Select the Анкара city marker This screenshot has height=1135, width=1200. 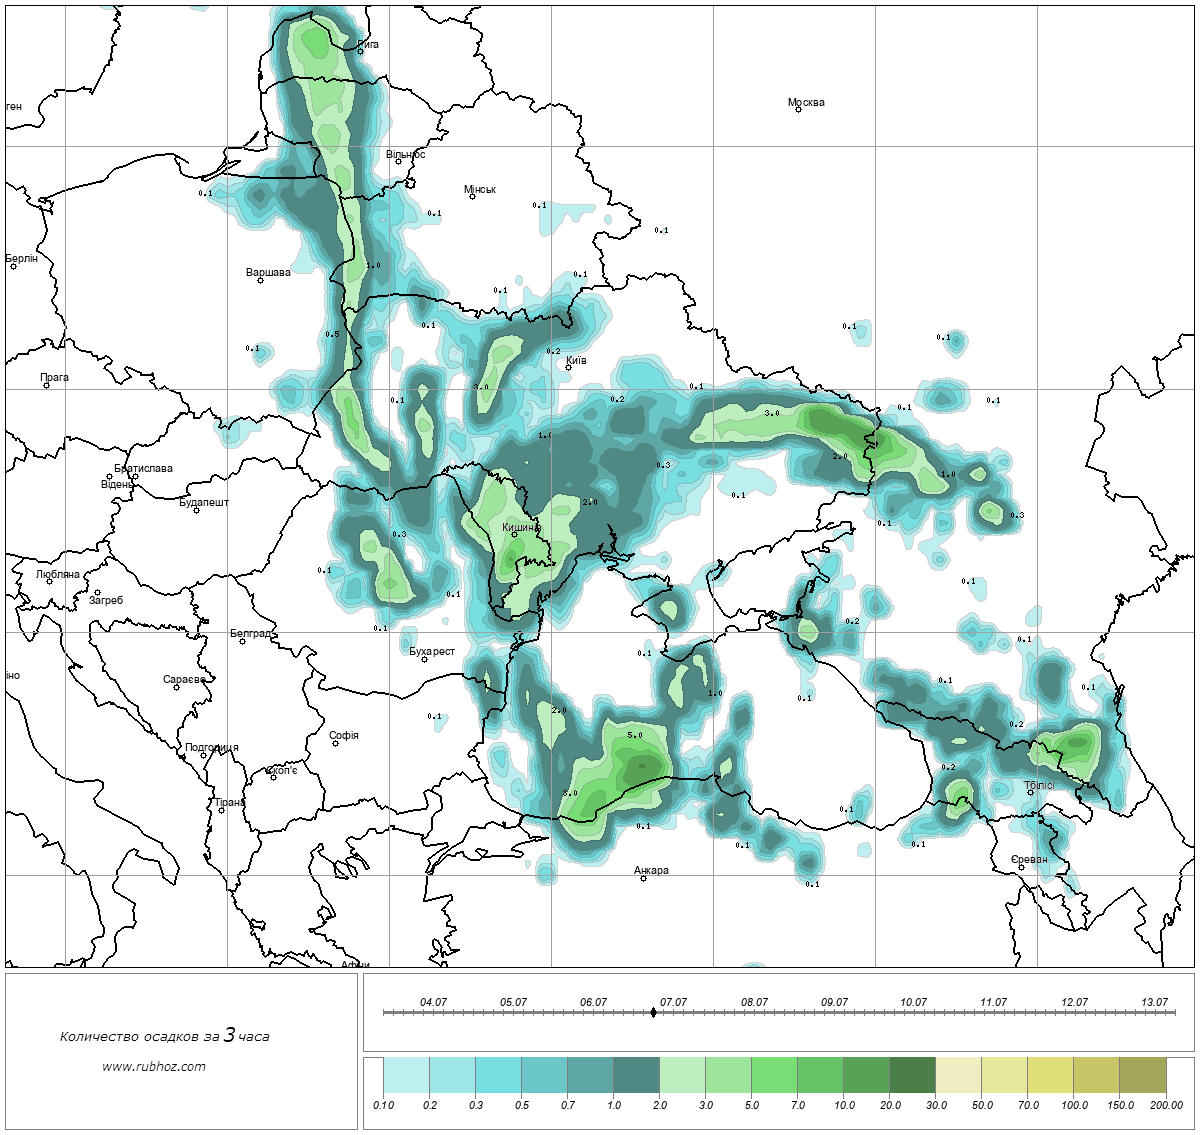(643, 878)
